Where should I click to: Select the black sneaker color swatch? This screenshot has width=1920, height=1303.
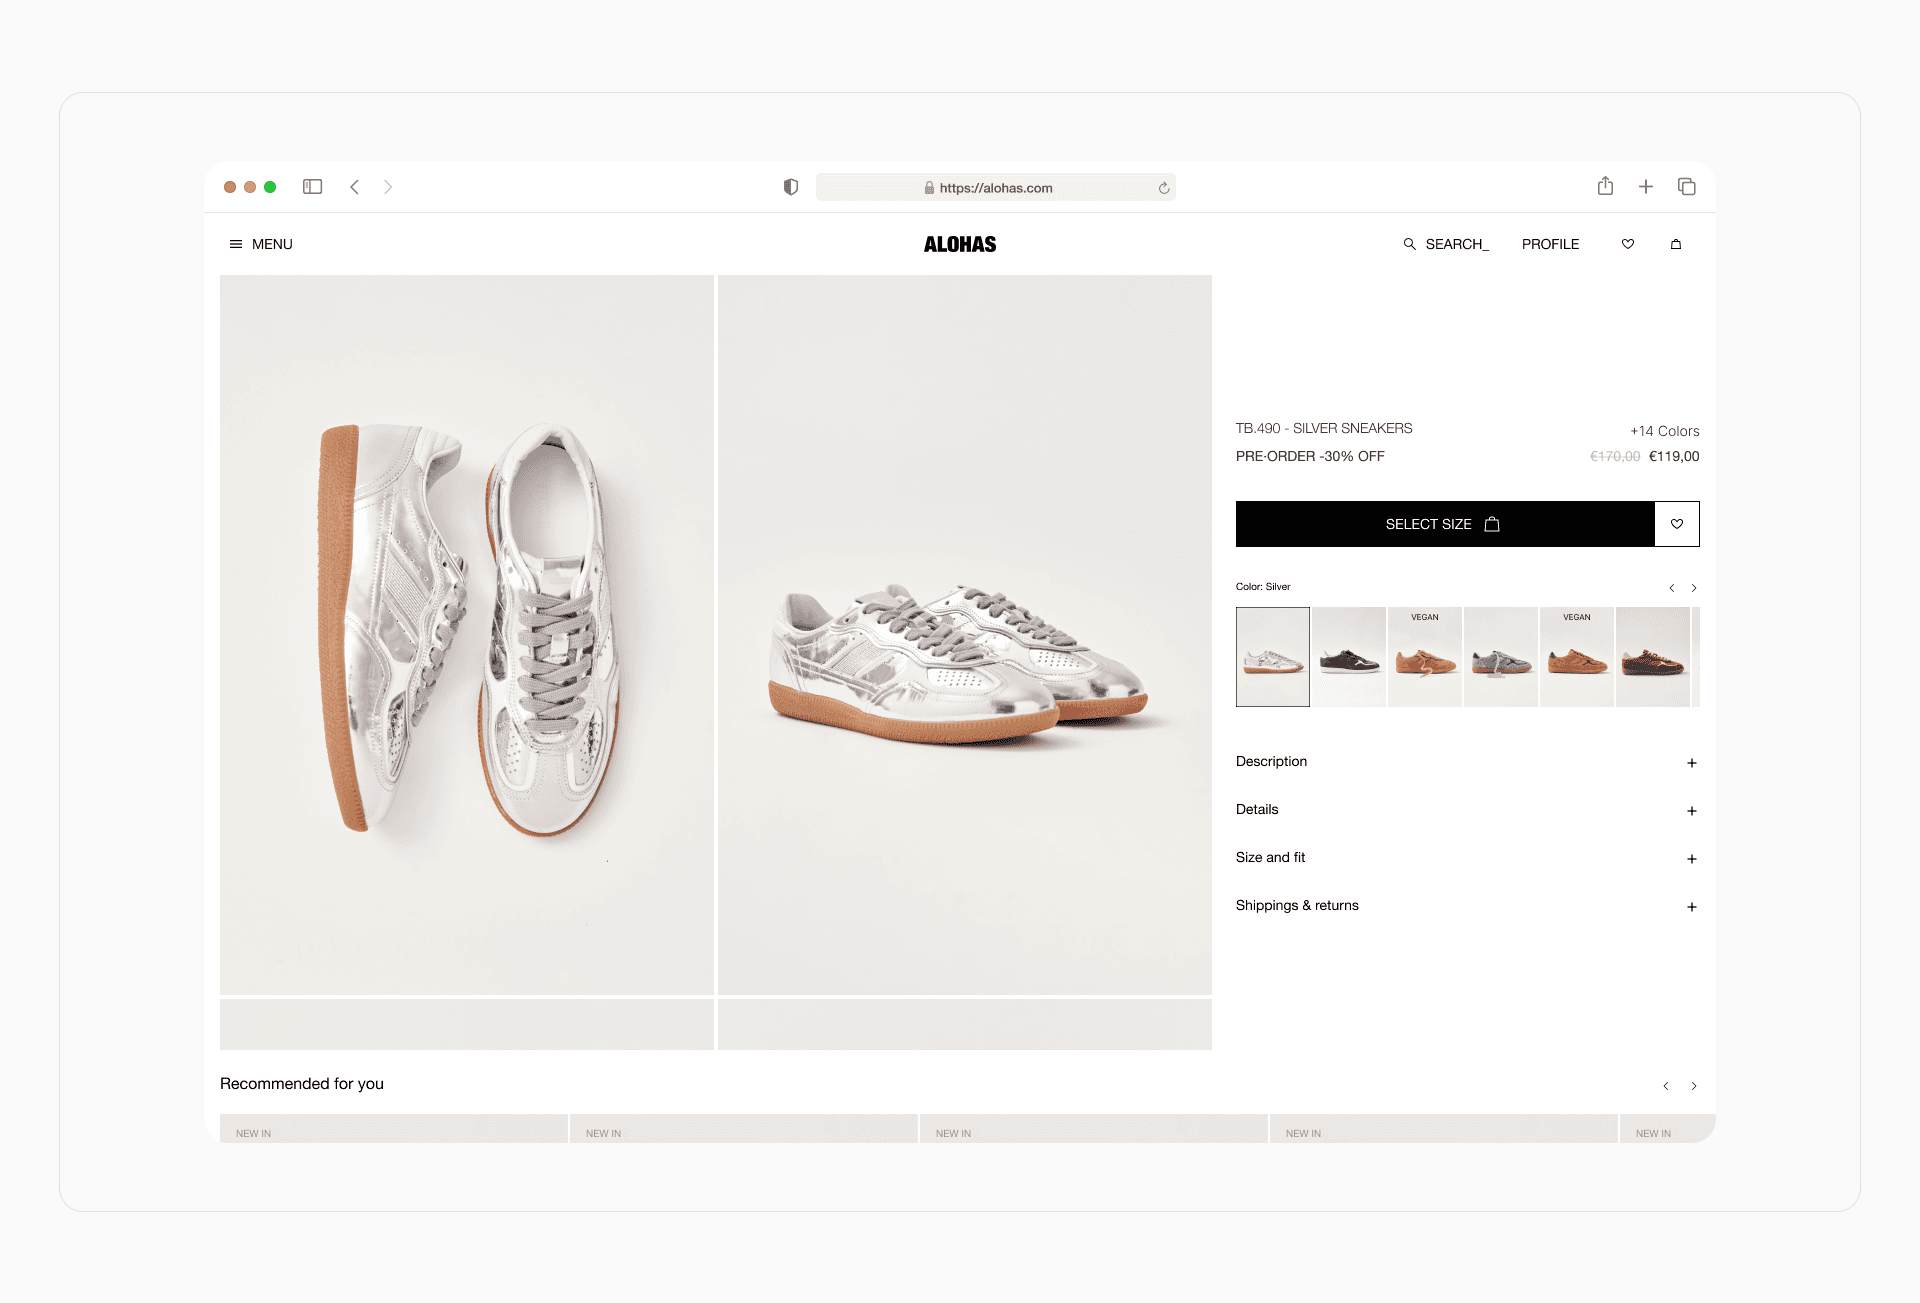coord(1349,657)
